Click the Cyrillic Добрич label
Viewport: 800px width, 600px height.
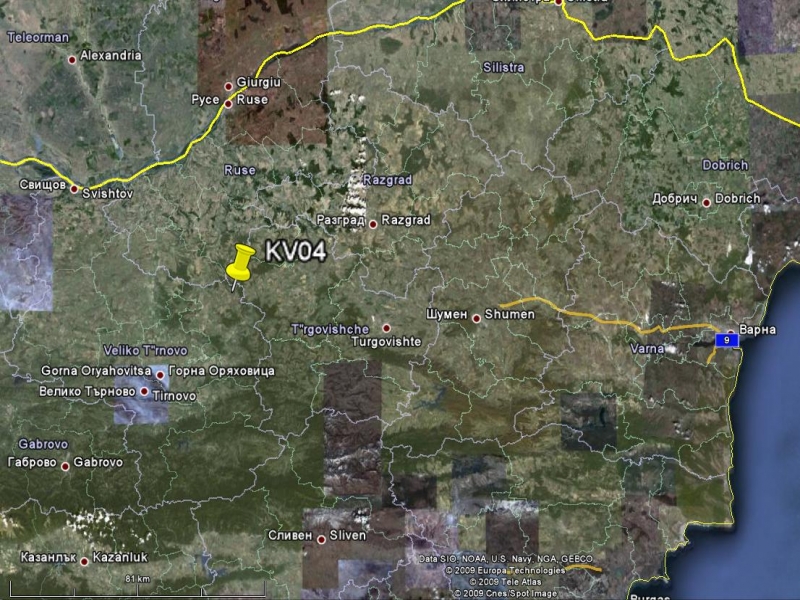click(x=674, y=198)
